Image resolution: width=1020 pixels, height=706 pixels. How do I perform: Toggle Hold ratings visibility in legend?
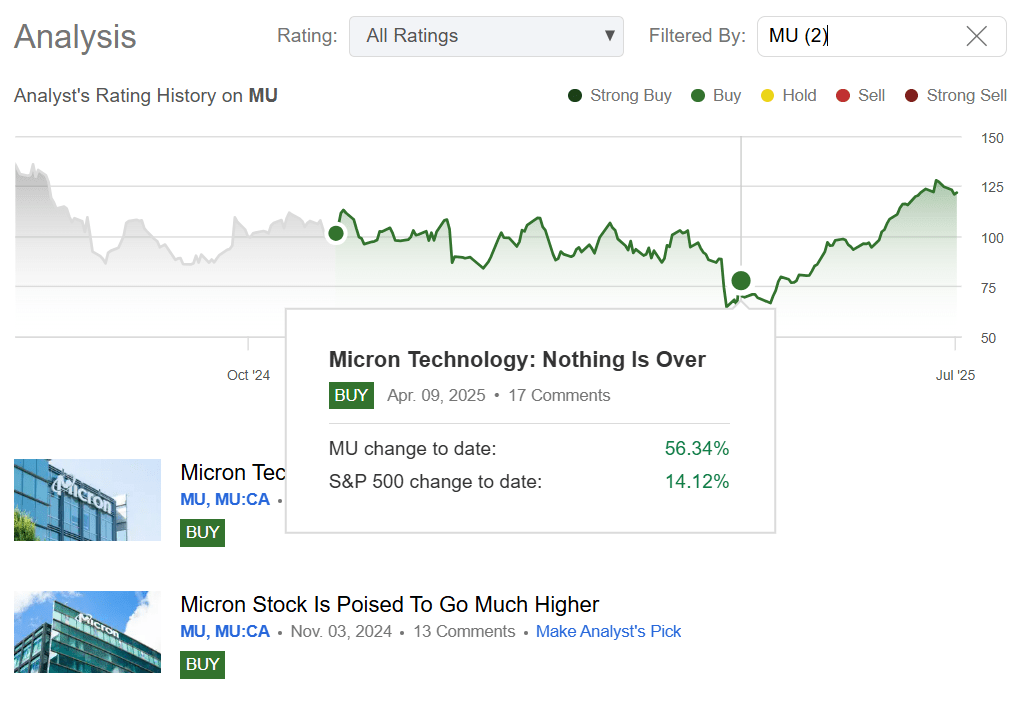click(x=765, y=95)
